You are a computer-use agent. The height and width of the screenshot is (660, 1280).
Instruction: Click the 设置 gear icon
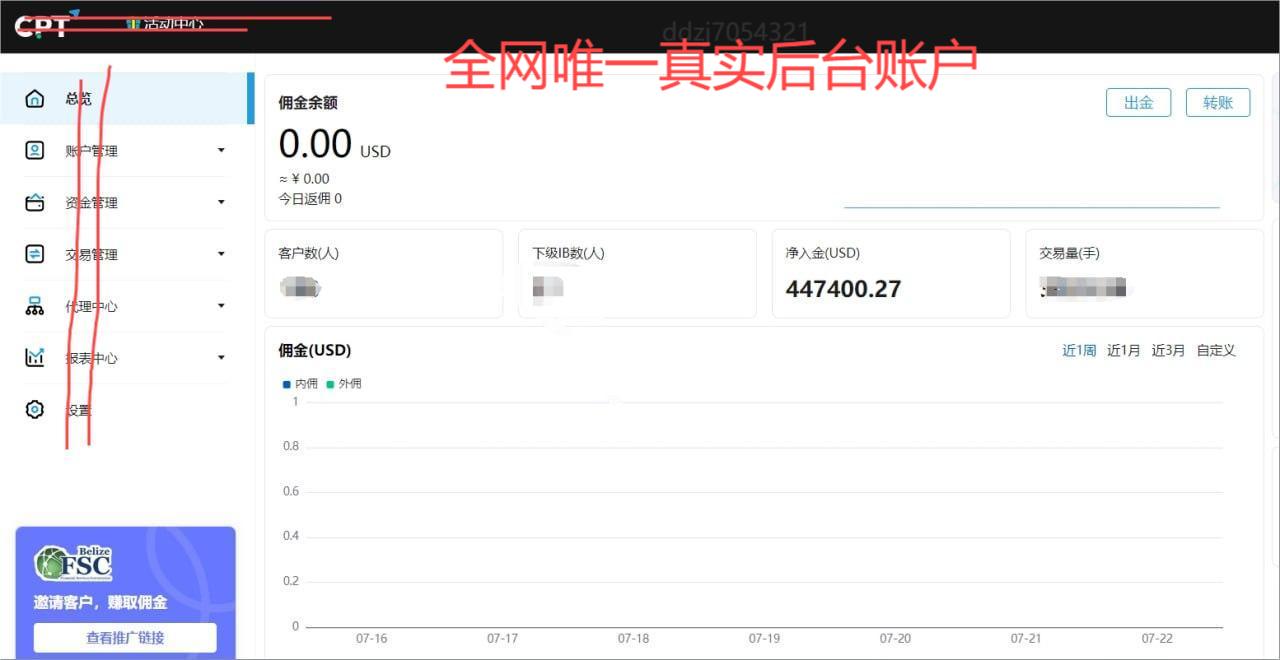click(x=35, y=410)
